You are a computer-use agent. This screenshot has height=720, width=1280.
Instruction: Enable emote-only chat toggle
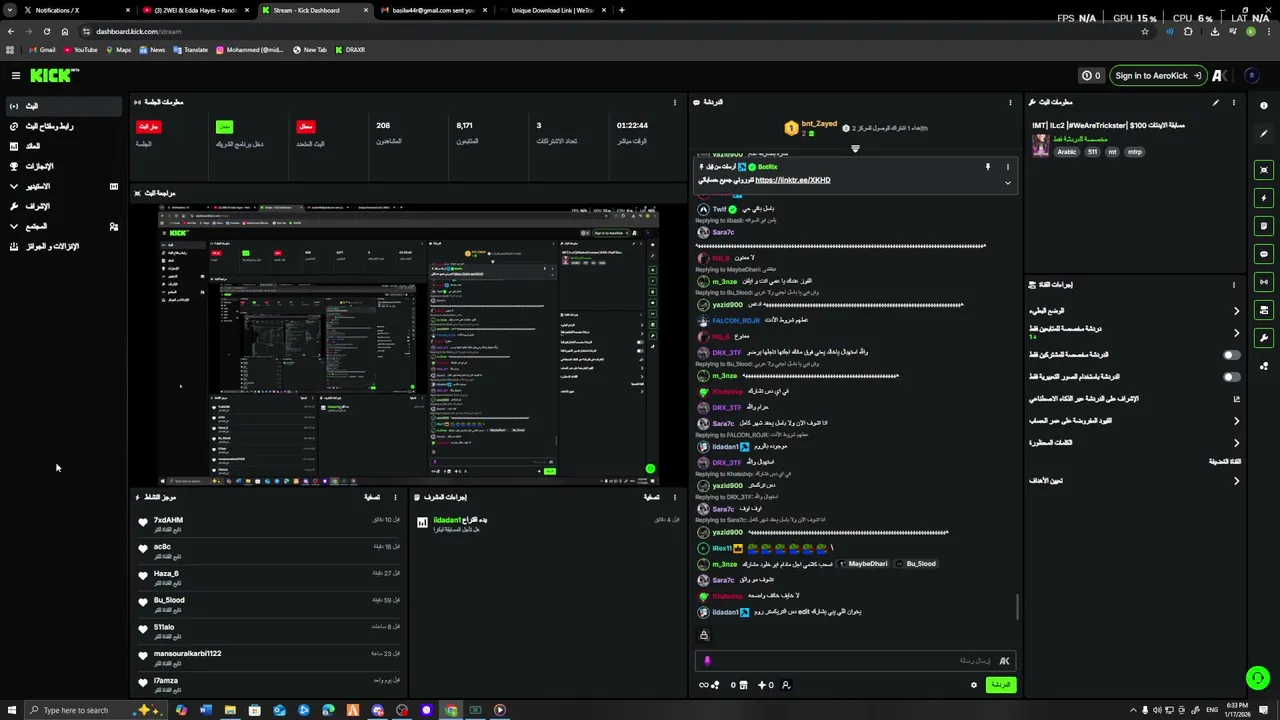coord(1231,377)
